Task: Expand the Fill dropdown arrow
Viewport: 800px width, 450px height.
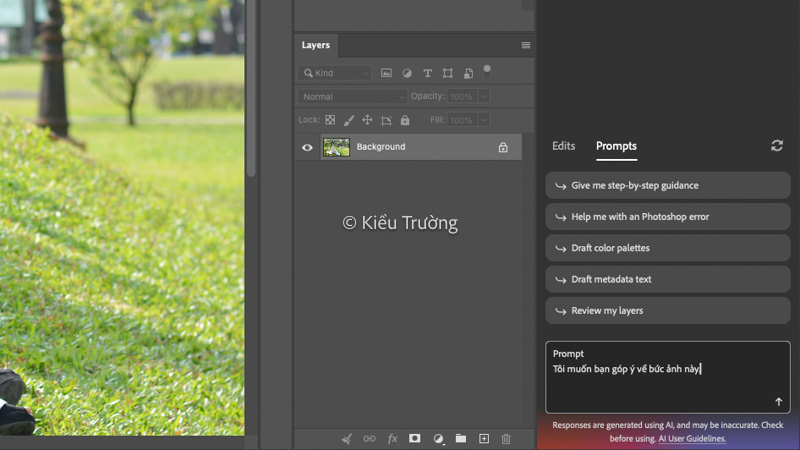Action: (x=484, y=120)
